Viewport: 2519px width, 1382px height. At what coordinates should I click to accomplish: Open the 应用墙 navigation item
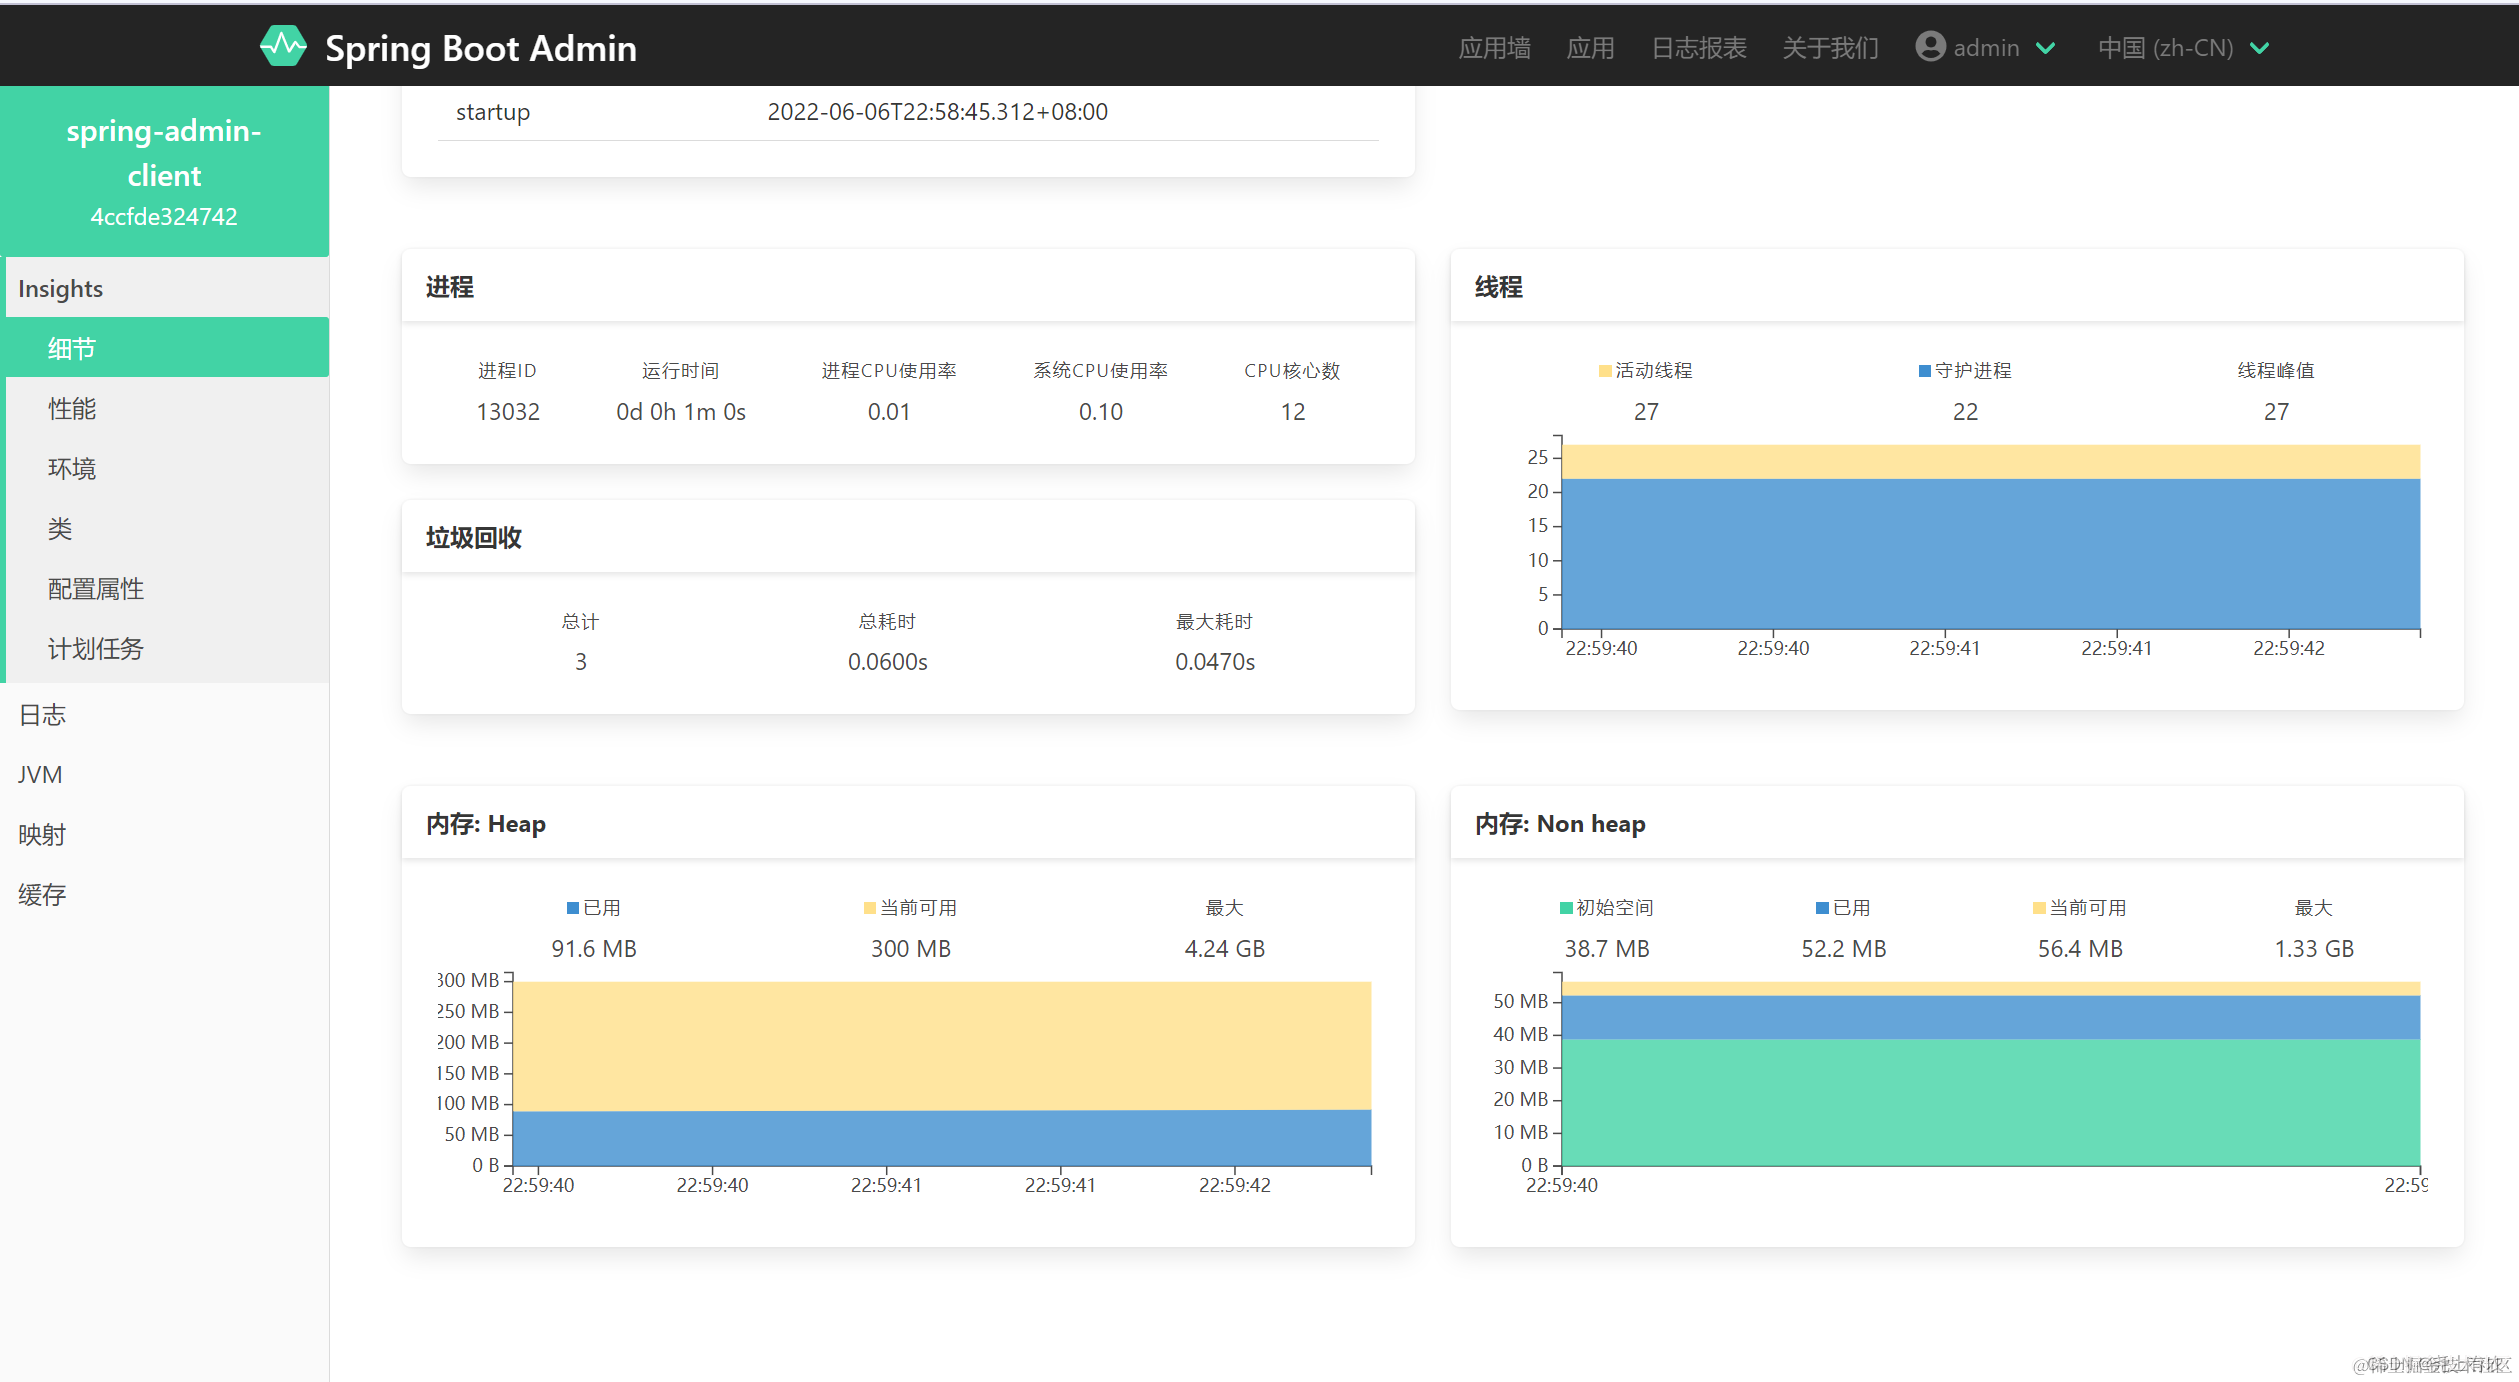pos(1494,48)
